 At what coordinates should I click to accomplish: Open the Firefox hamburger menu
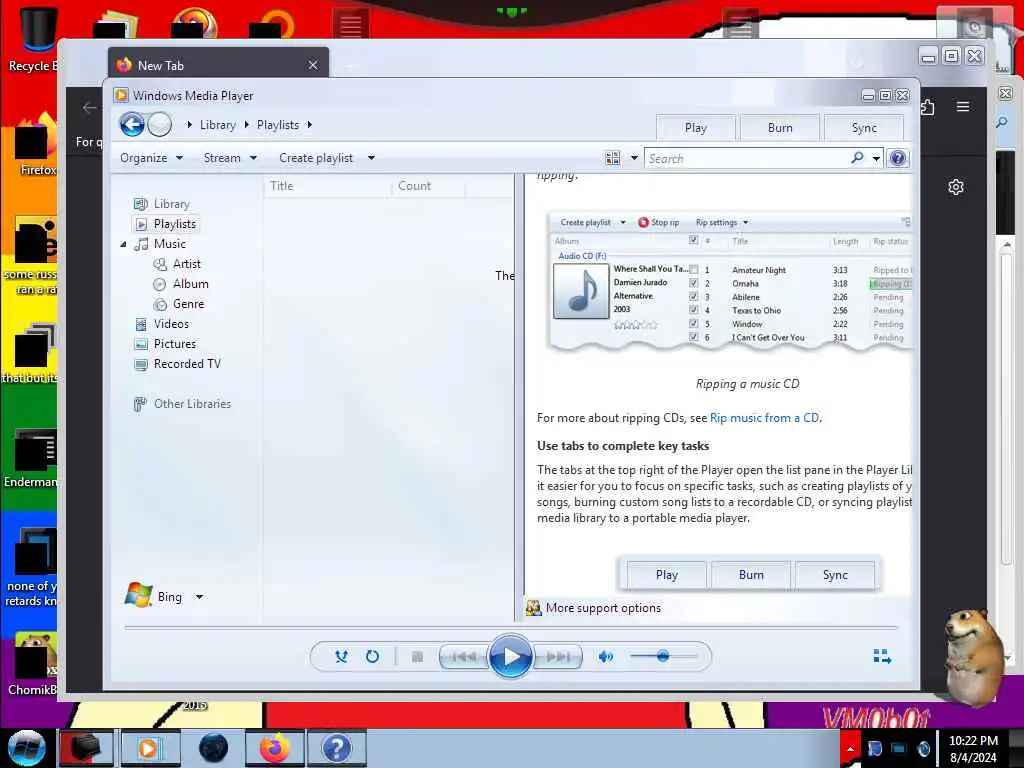(x=963, y=106)
